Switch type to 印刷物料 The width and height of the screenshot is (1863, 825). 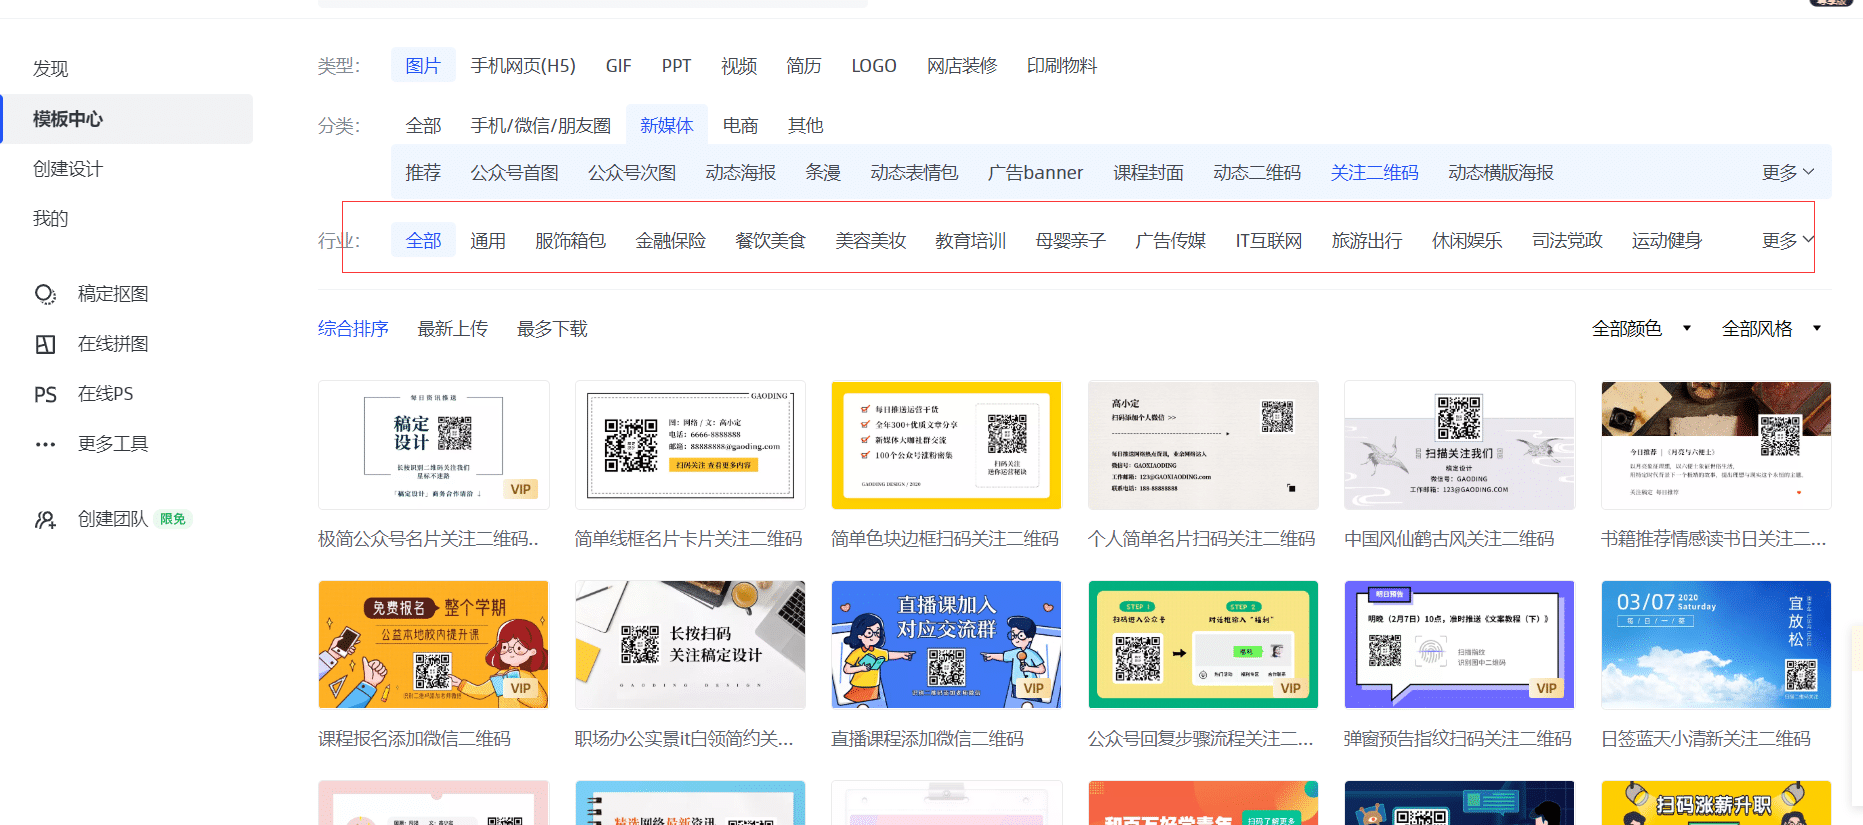click(1062, 66)
